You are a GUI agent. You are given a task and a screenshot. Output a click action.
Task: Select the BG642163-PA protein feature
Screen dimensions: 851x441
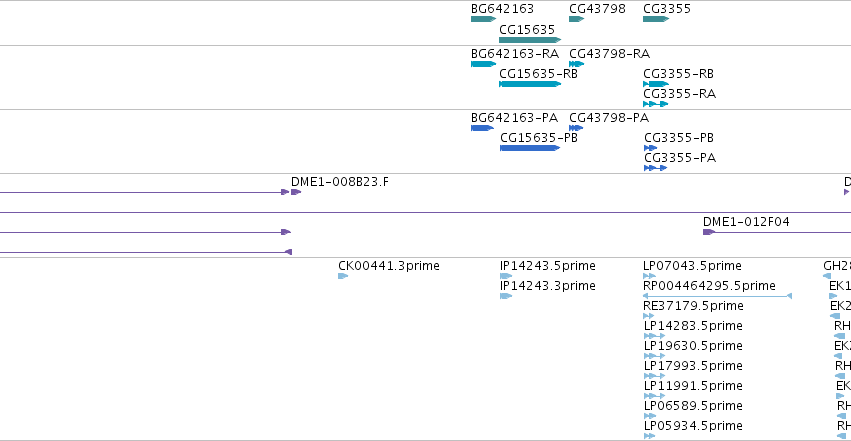(x=482, y=128)
